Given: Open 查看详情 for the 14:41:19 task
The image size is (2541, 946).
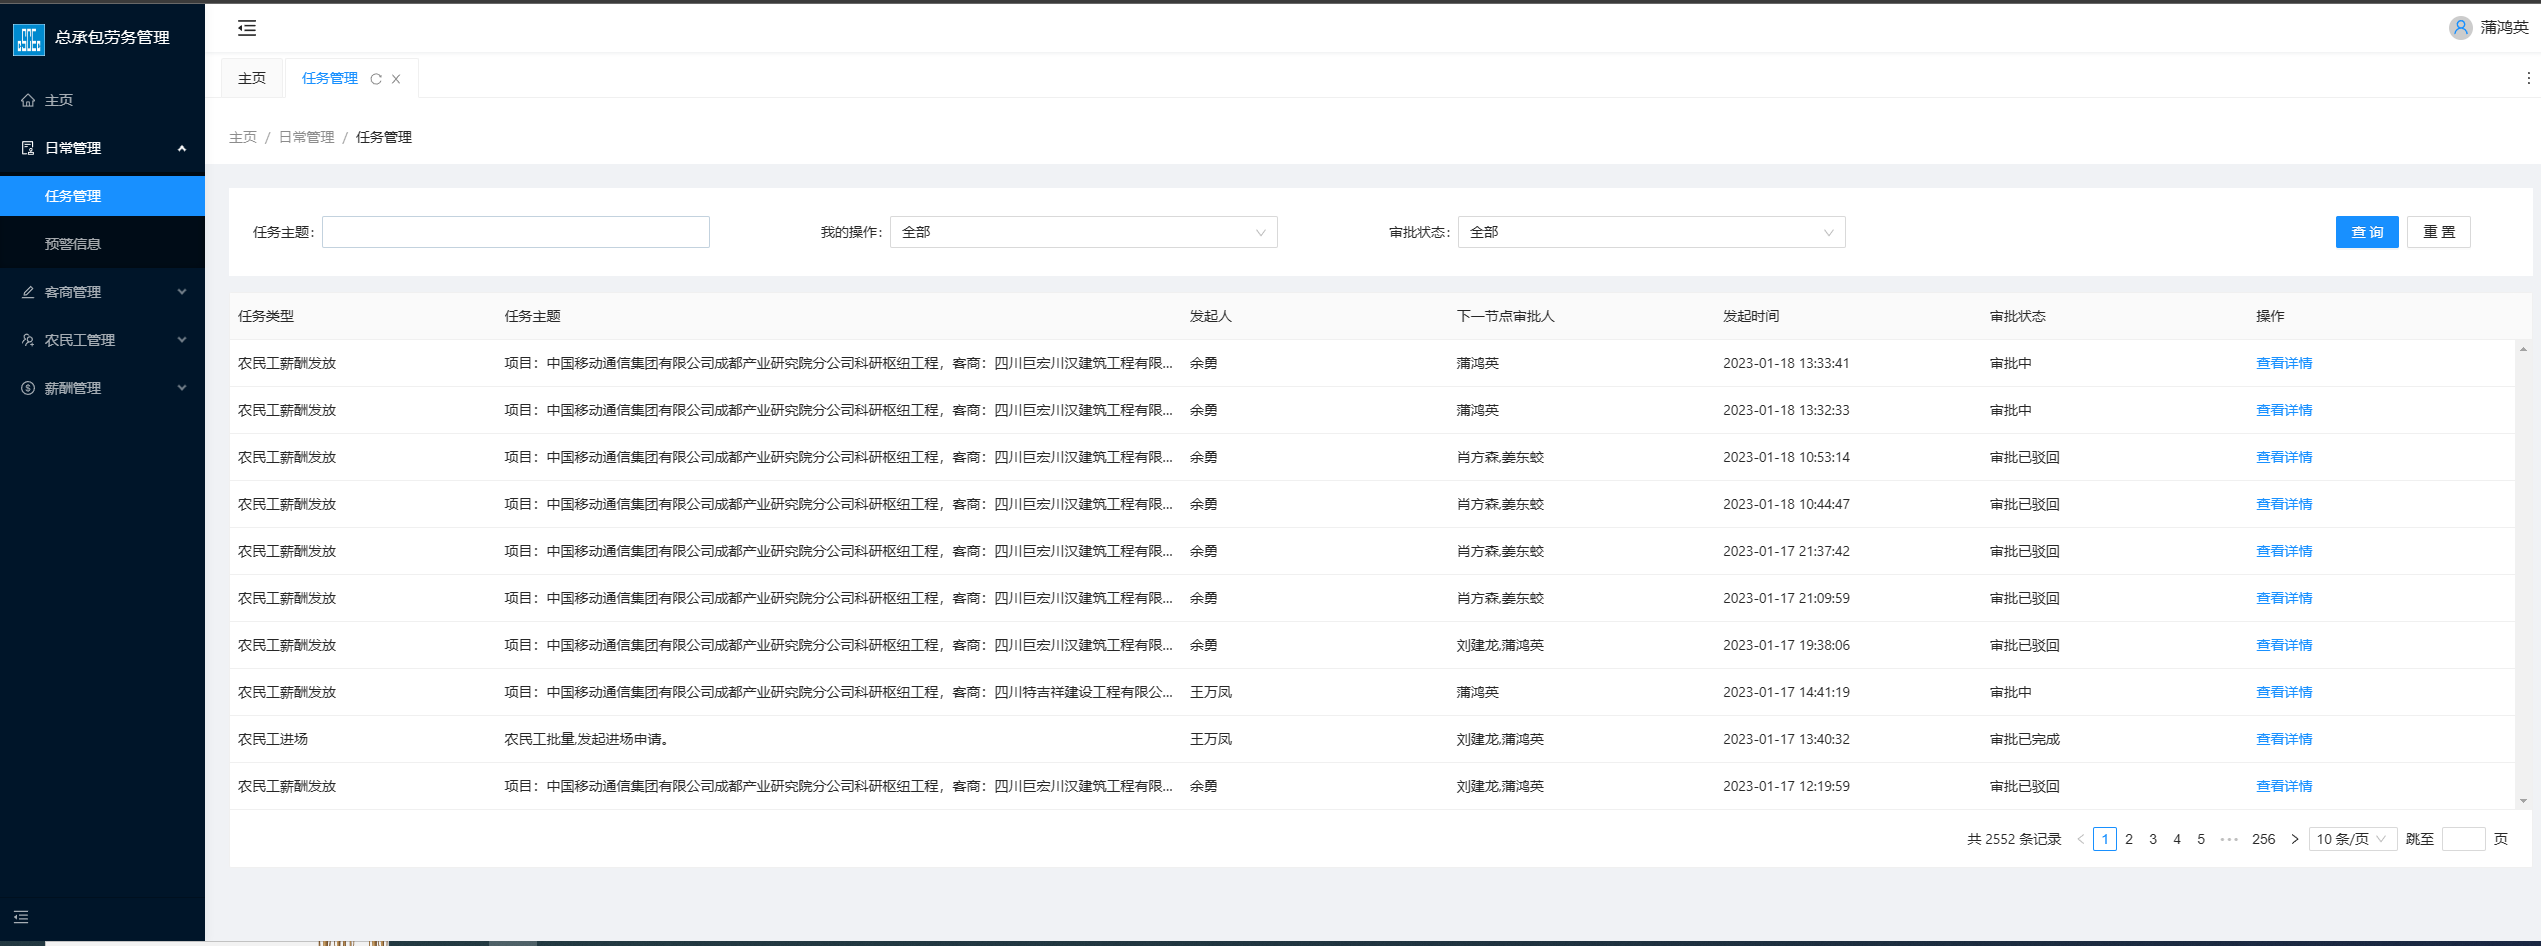Looking at the screenshot, I should [x=2284, y=692].
